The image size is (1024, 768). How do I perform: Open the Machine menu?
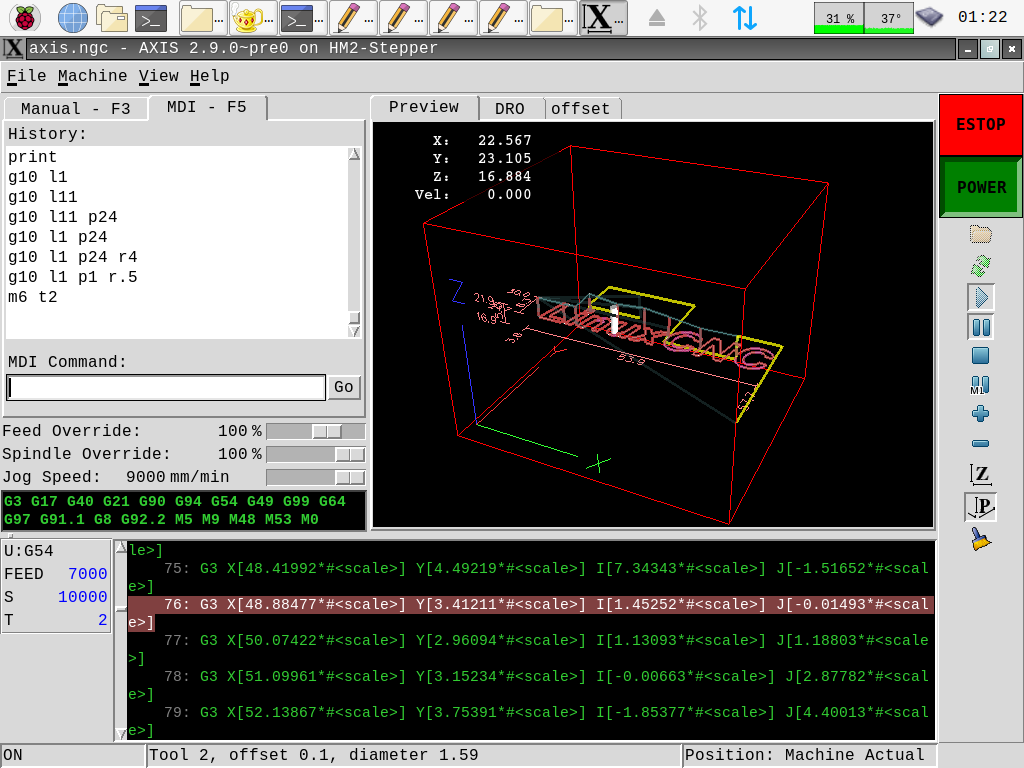pyautogui.click(x=92, y=76)
